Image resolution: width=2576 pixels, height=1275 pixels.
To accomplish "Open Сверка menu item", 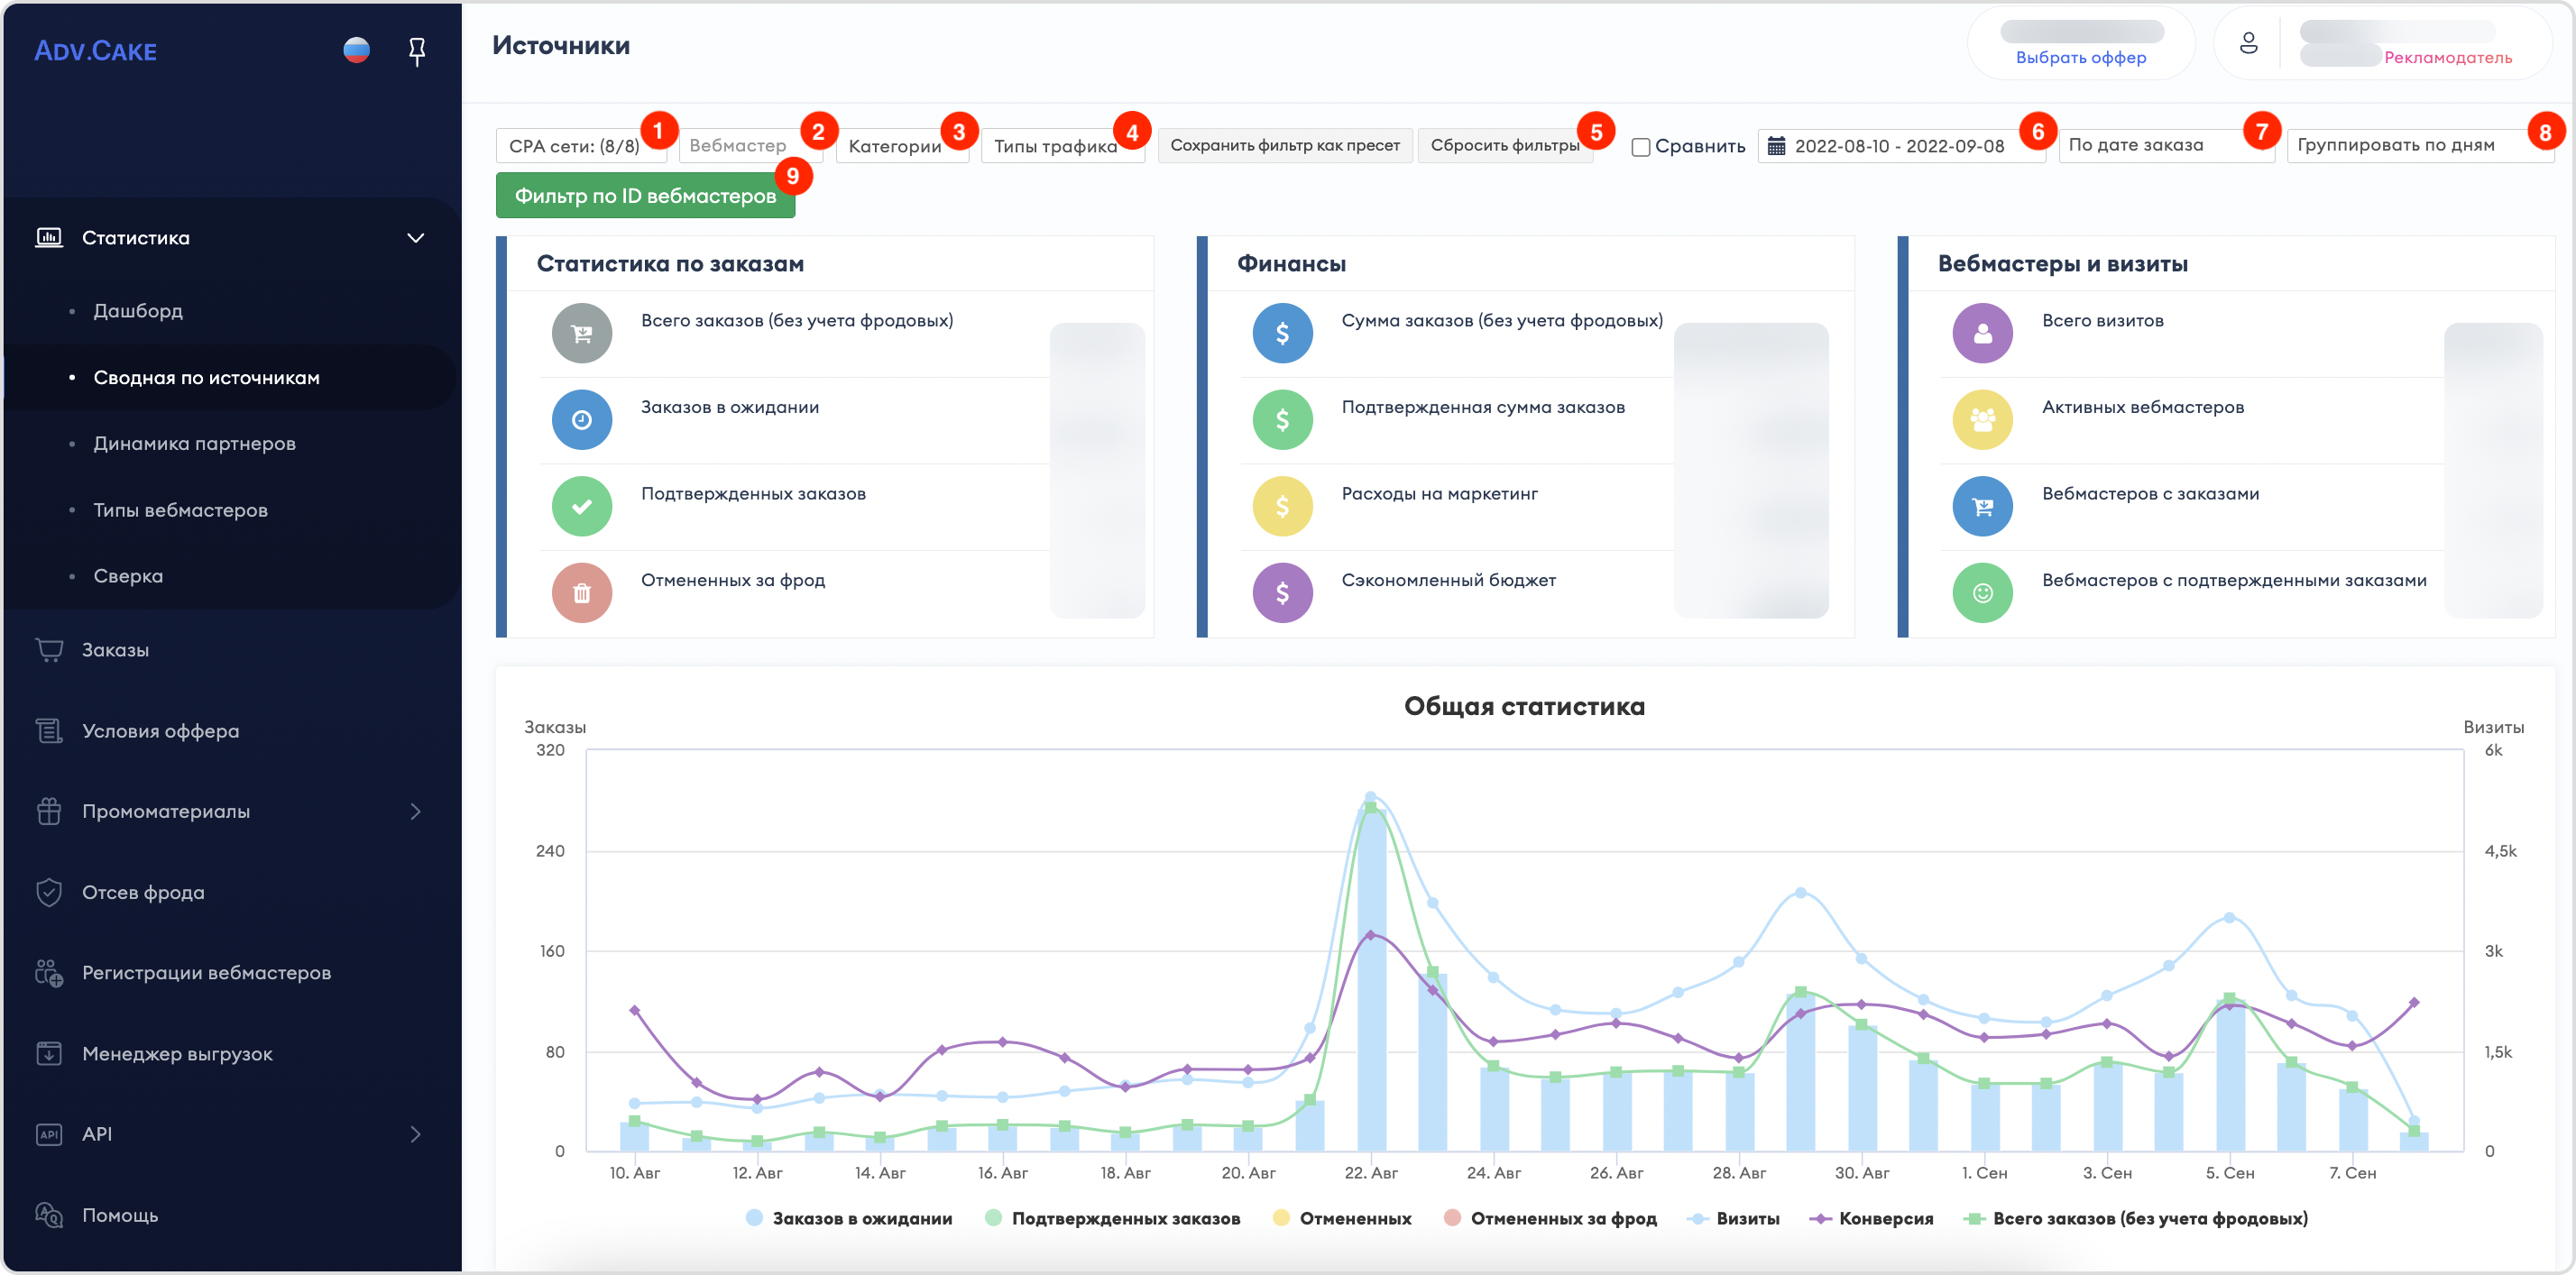I will tap(128, 576).
